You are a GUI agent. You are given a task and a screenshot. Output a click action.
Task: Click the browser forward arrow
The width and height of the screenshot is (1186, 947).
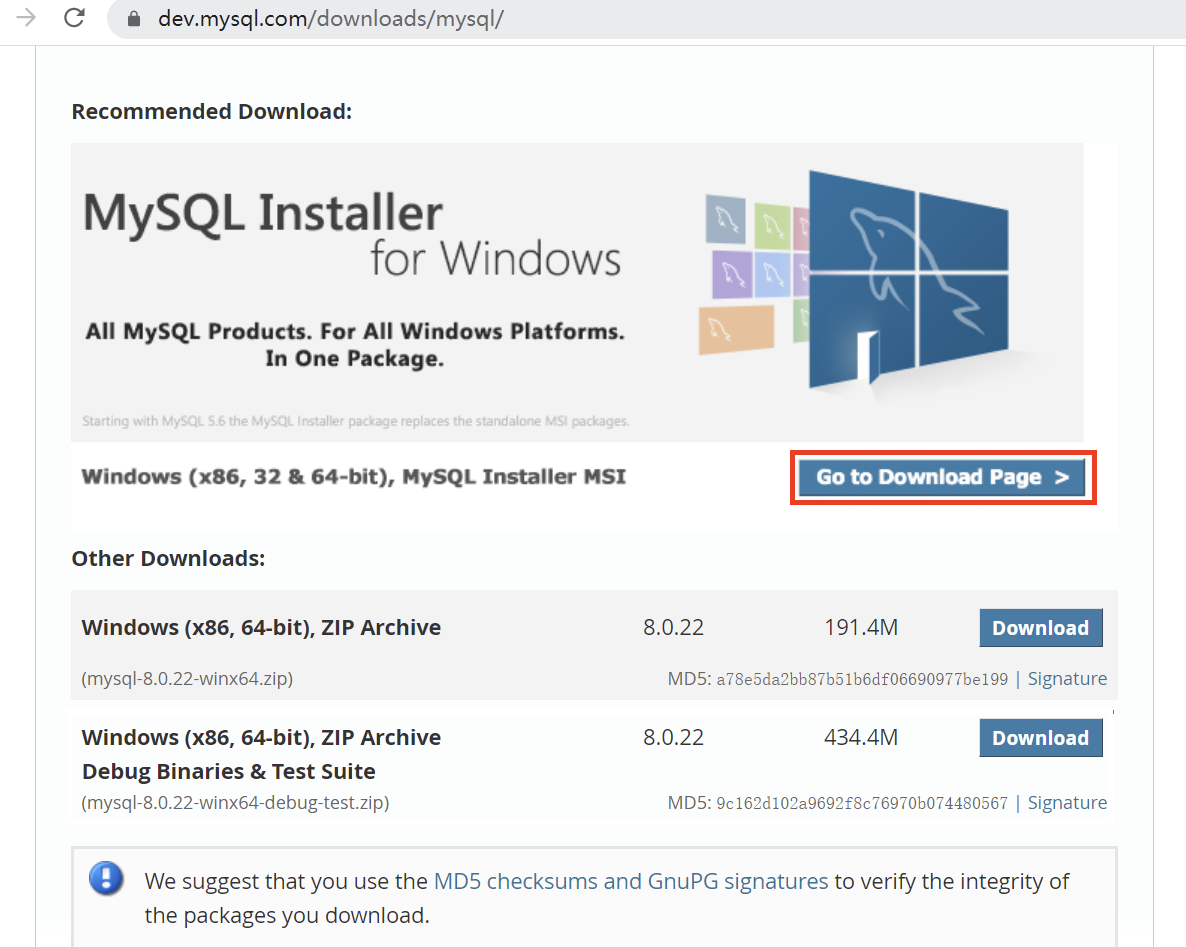(27, 18)
